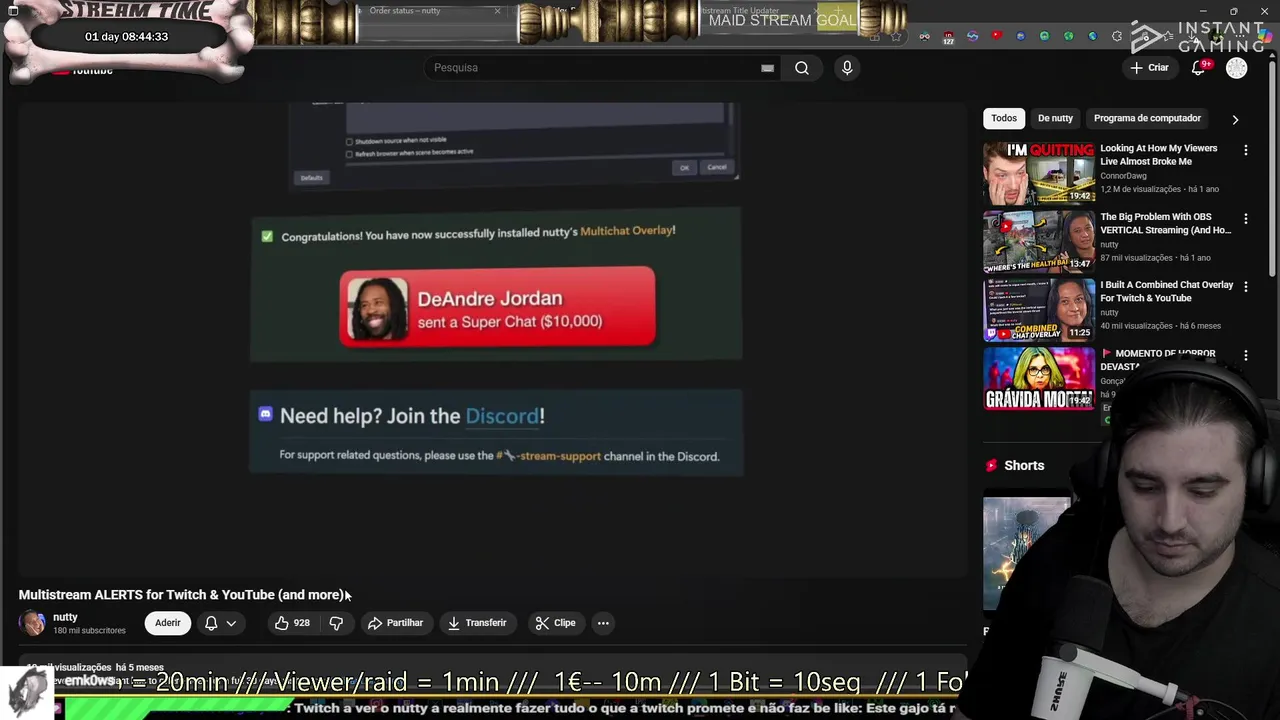Open Looking At How My Viewers video title

pyautogui.click(x=1159, y=155)
